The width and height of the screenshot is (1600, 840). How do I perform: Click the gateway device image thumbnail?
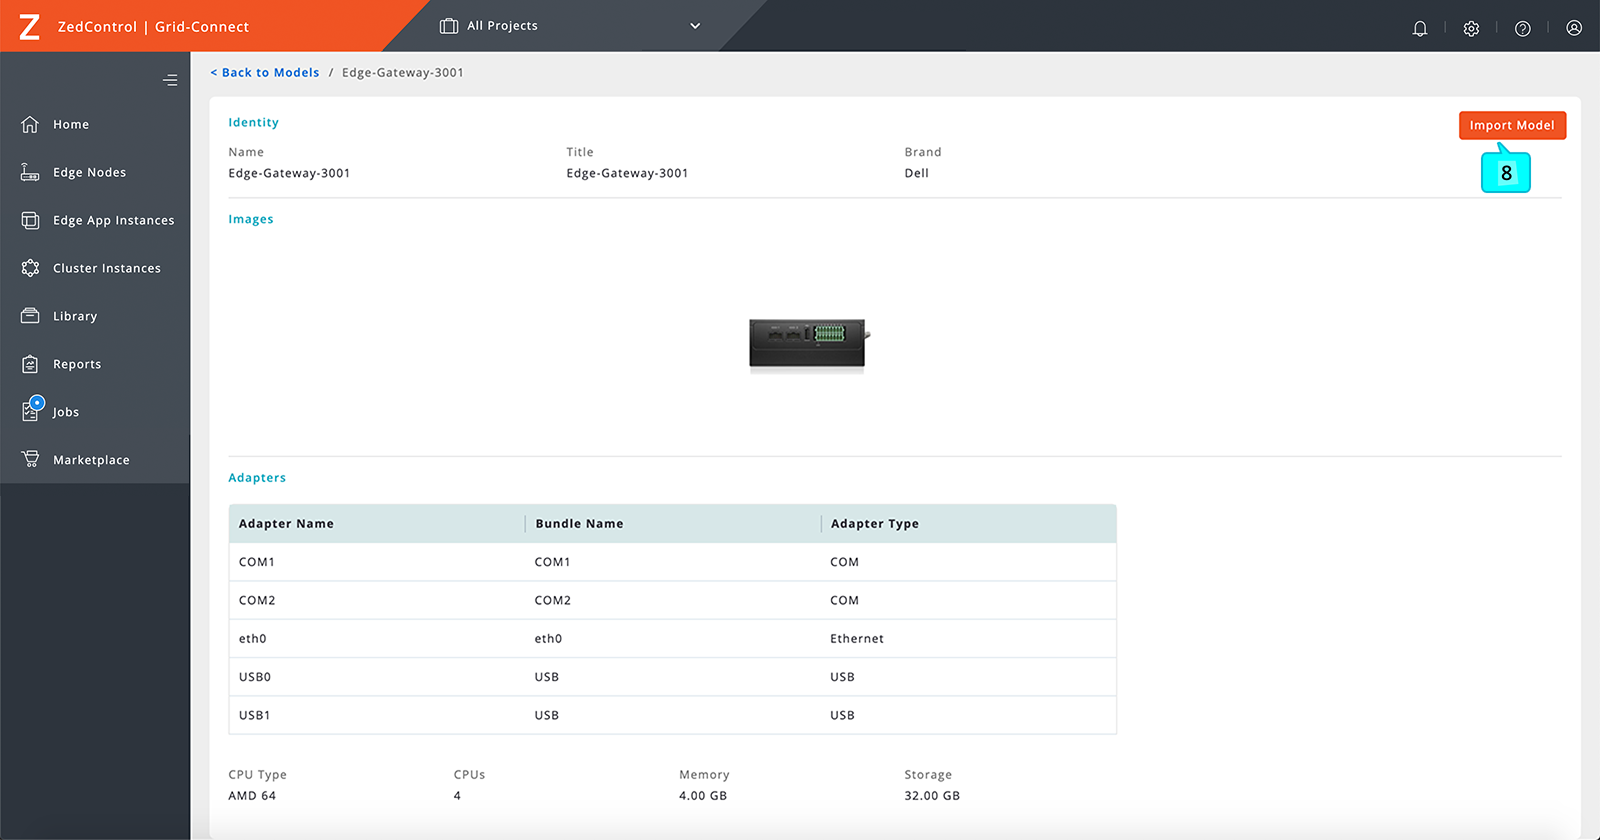click(808, 345)
